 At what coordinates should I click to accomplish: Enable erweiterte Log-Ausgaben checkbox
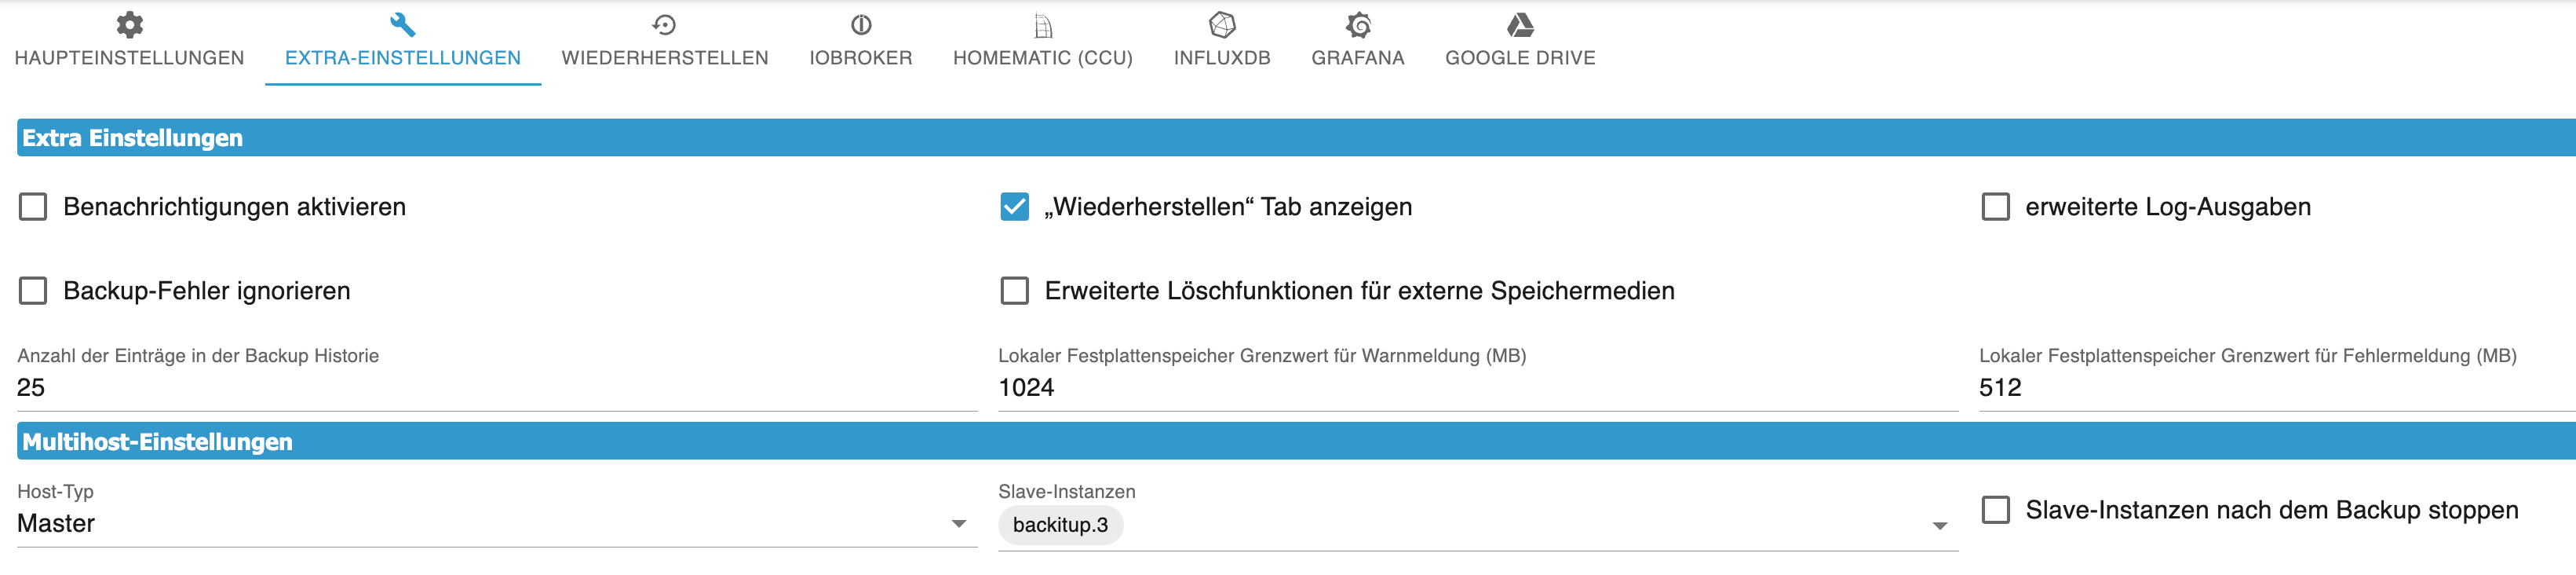tap(1995, 207)
